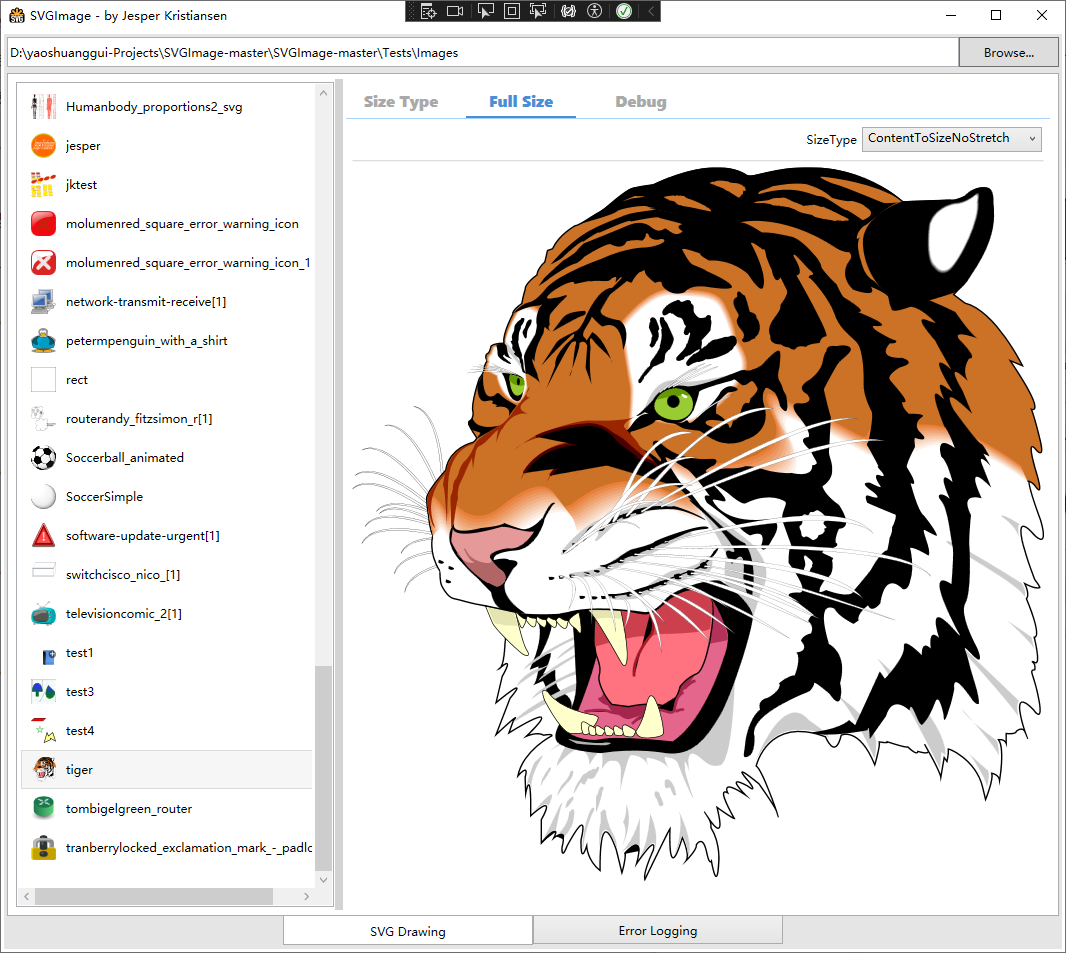Switch to the Size Type tab
The image size is (1066, 953).
[x=400, y=102]
